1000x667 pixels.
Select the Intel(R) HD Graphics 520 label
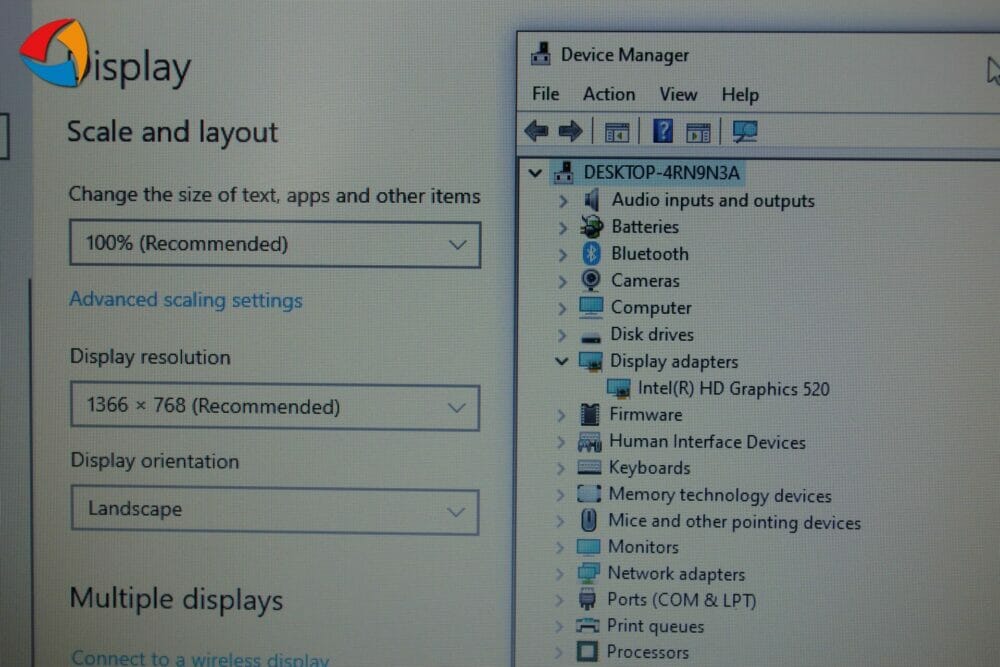733,389
